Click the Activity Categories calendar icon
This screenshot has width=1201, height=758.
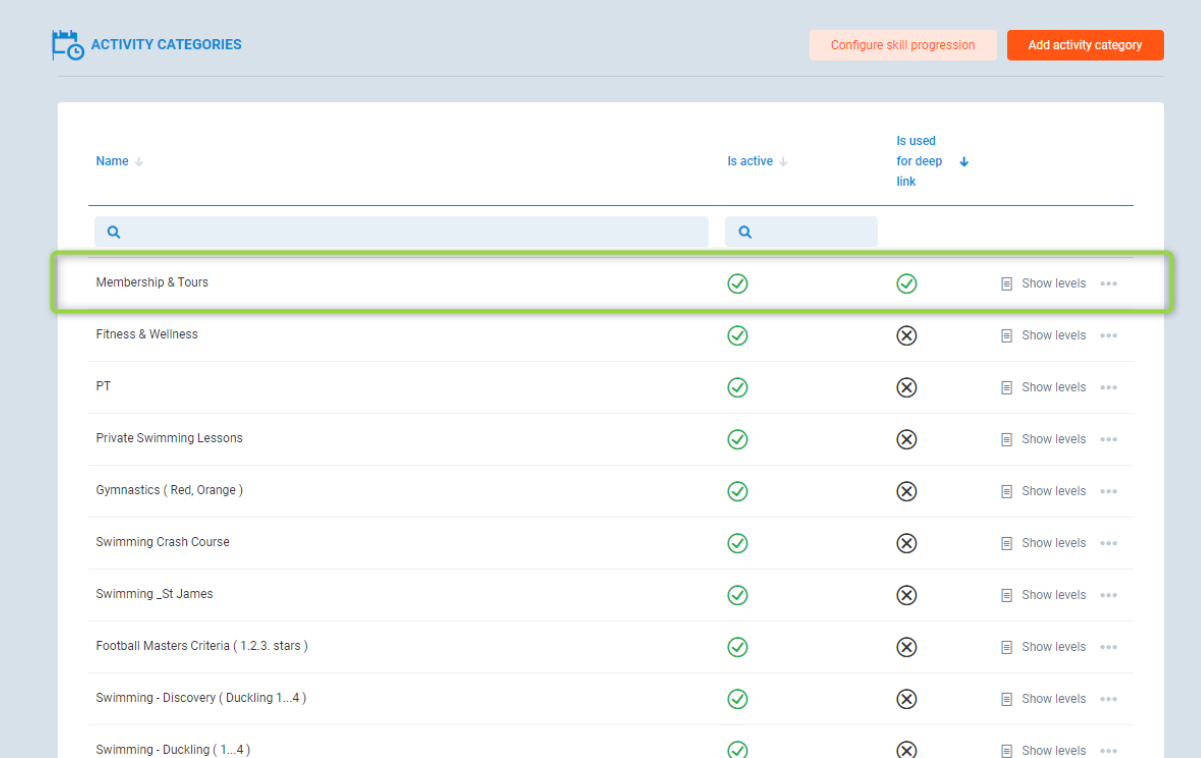point(68,46)
